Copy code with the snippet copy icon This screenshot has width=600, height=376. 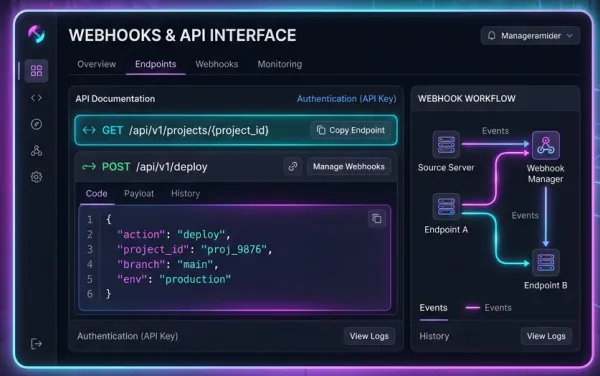(x=377, y=219)
